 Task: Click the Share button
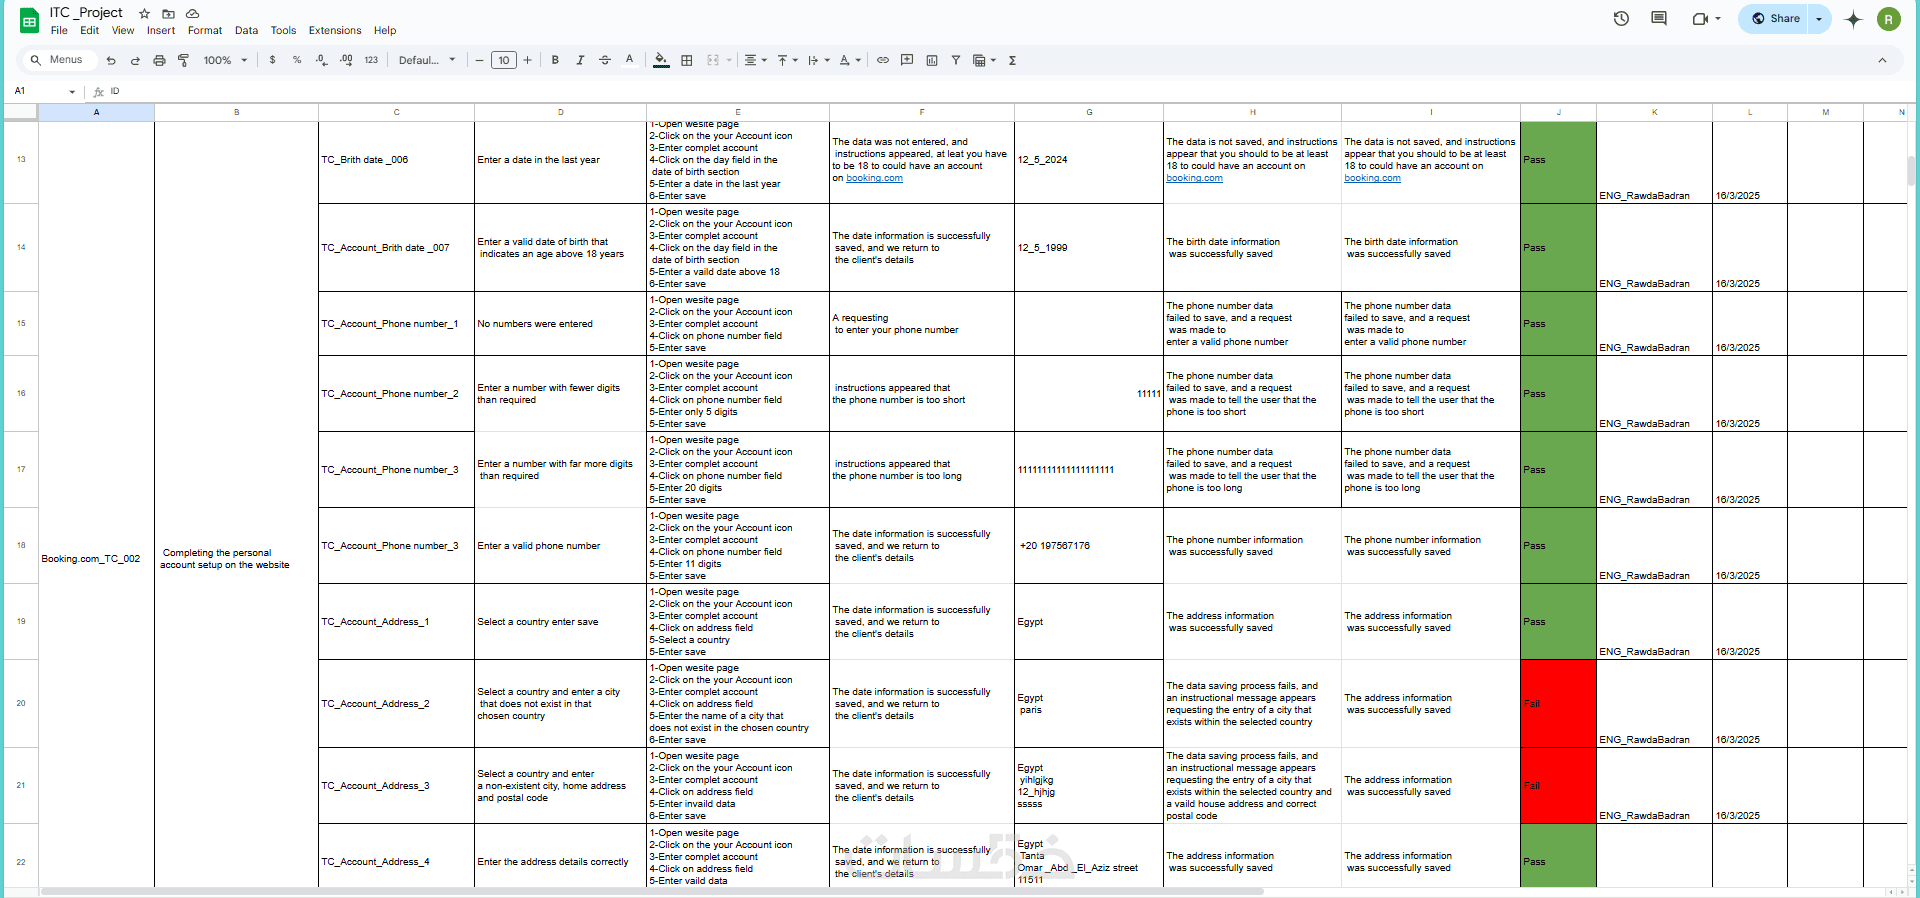coord(1774,19)
